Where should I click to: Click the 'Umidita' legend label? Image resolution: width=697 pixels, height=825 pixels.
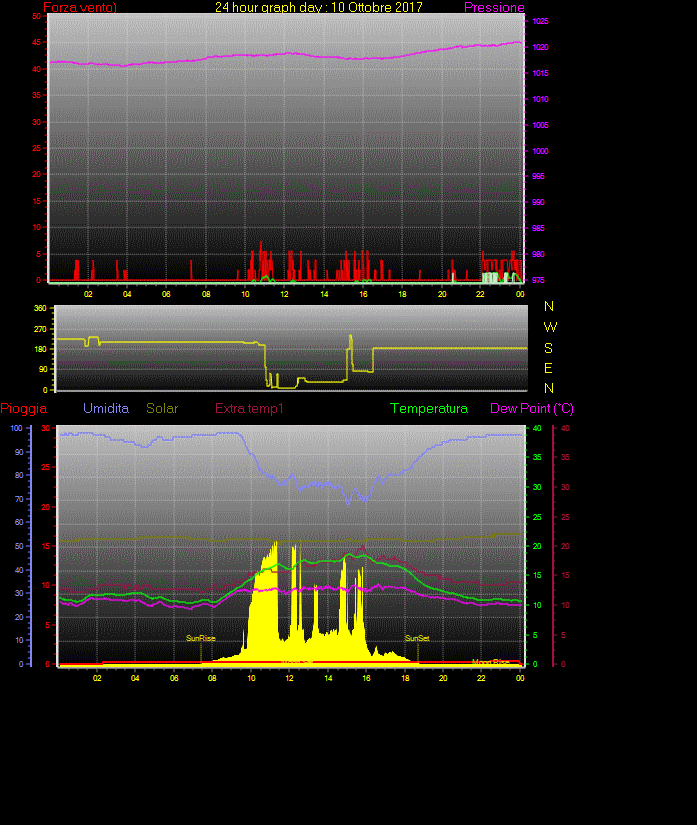106,408
